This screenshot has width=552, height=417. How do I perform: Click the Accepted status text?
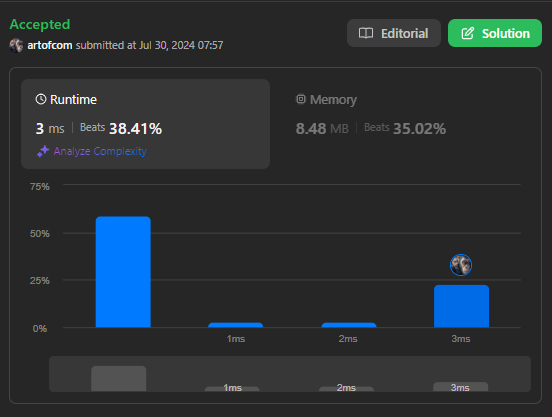coord(40,24)
